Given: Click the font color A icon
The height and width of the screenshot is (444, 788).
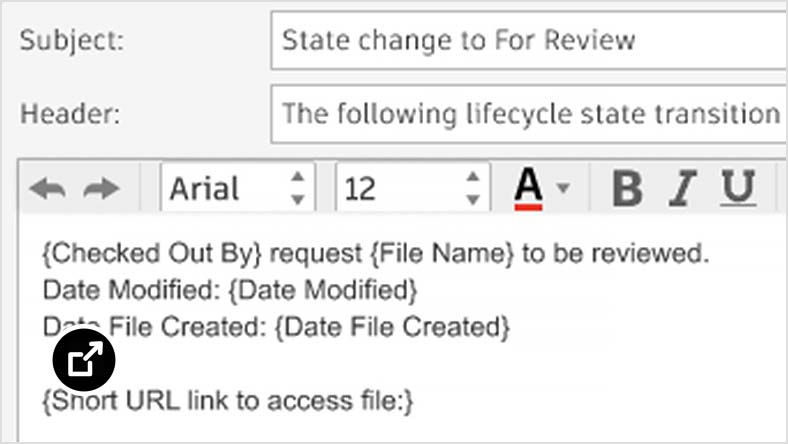Looking at the screenshot, I should [528, 189].
